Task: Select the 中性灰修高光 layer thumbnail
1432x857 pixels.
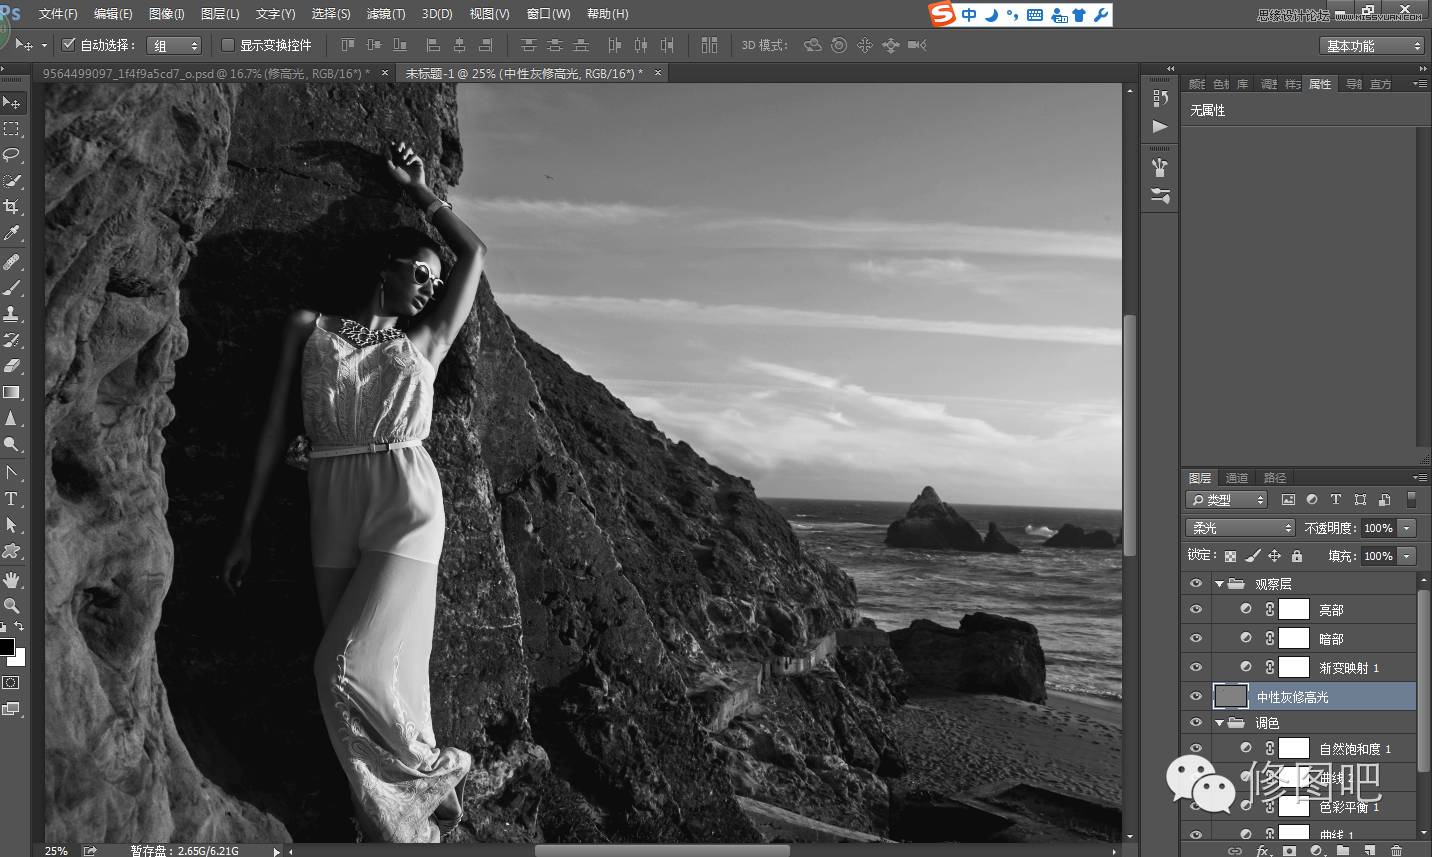Action: pyautogui.click(x=1231, y=696)
